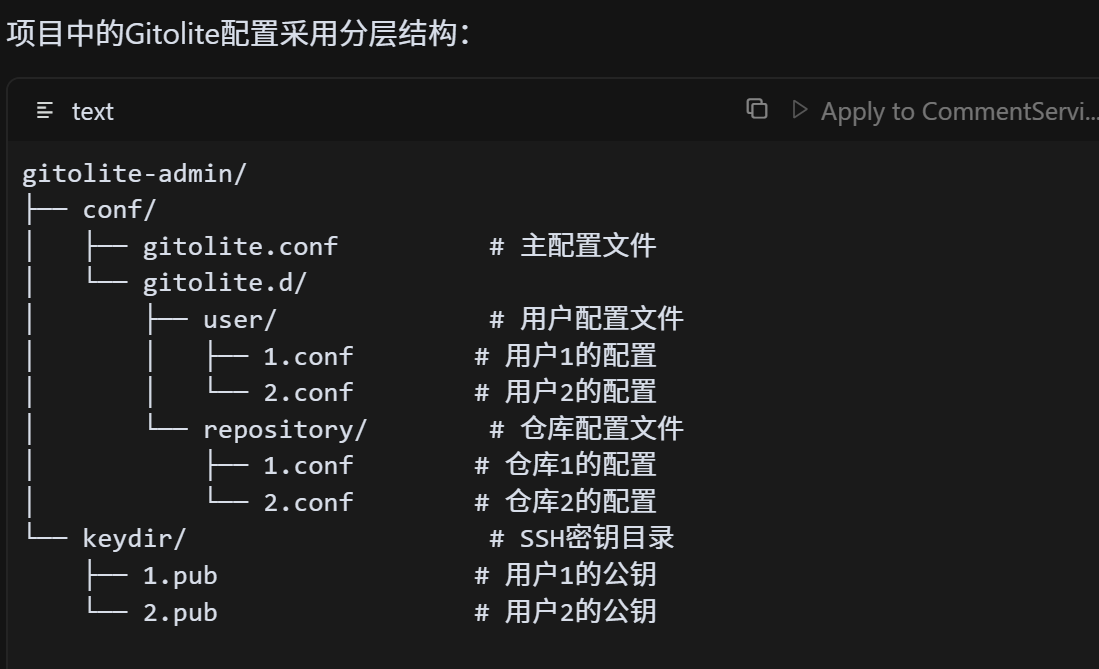Click the comment "# SSH密钥目录"

point(582,538)
